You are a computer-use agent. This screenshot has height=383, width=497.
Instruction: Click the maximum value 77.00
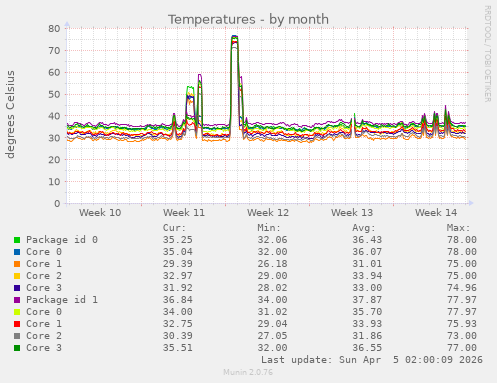click(x=462, y=348)
